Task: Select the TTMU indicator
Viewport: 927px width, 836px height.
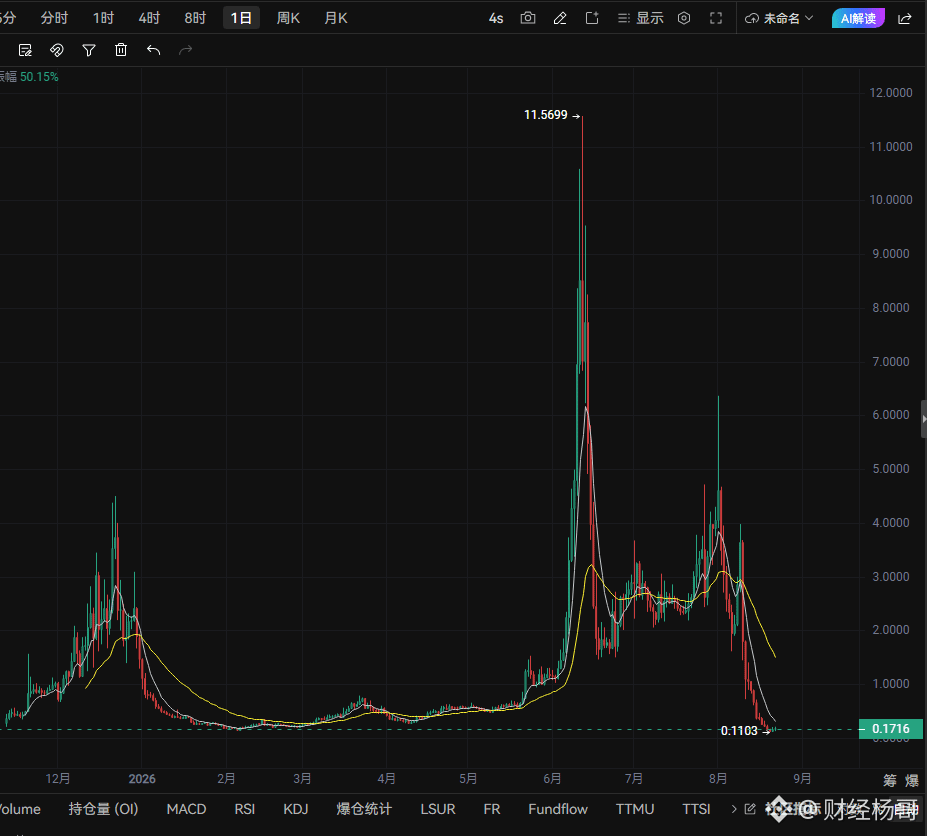Action: pos(635,809)
